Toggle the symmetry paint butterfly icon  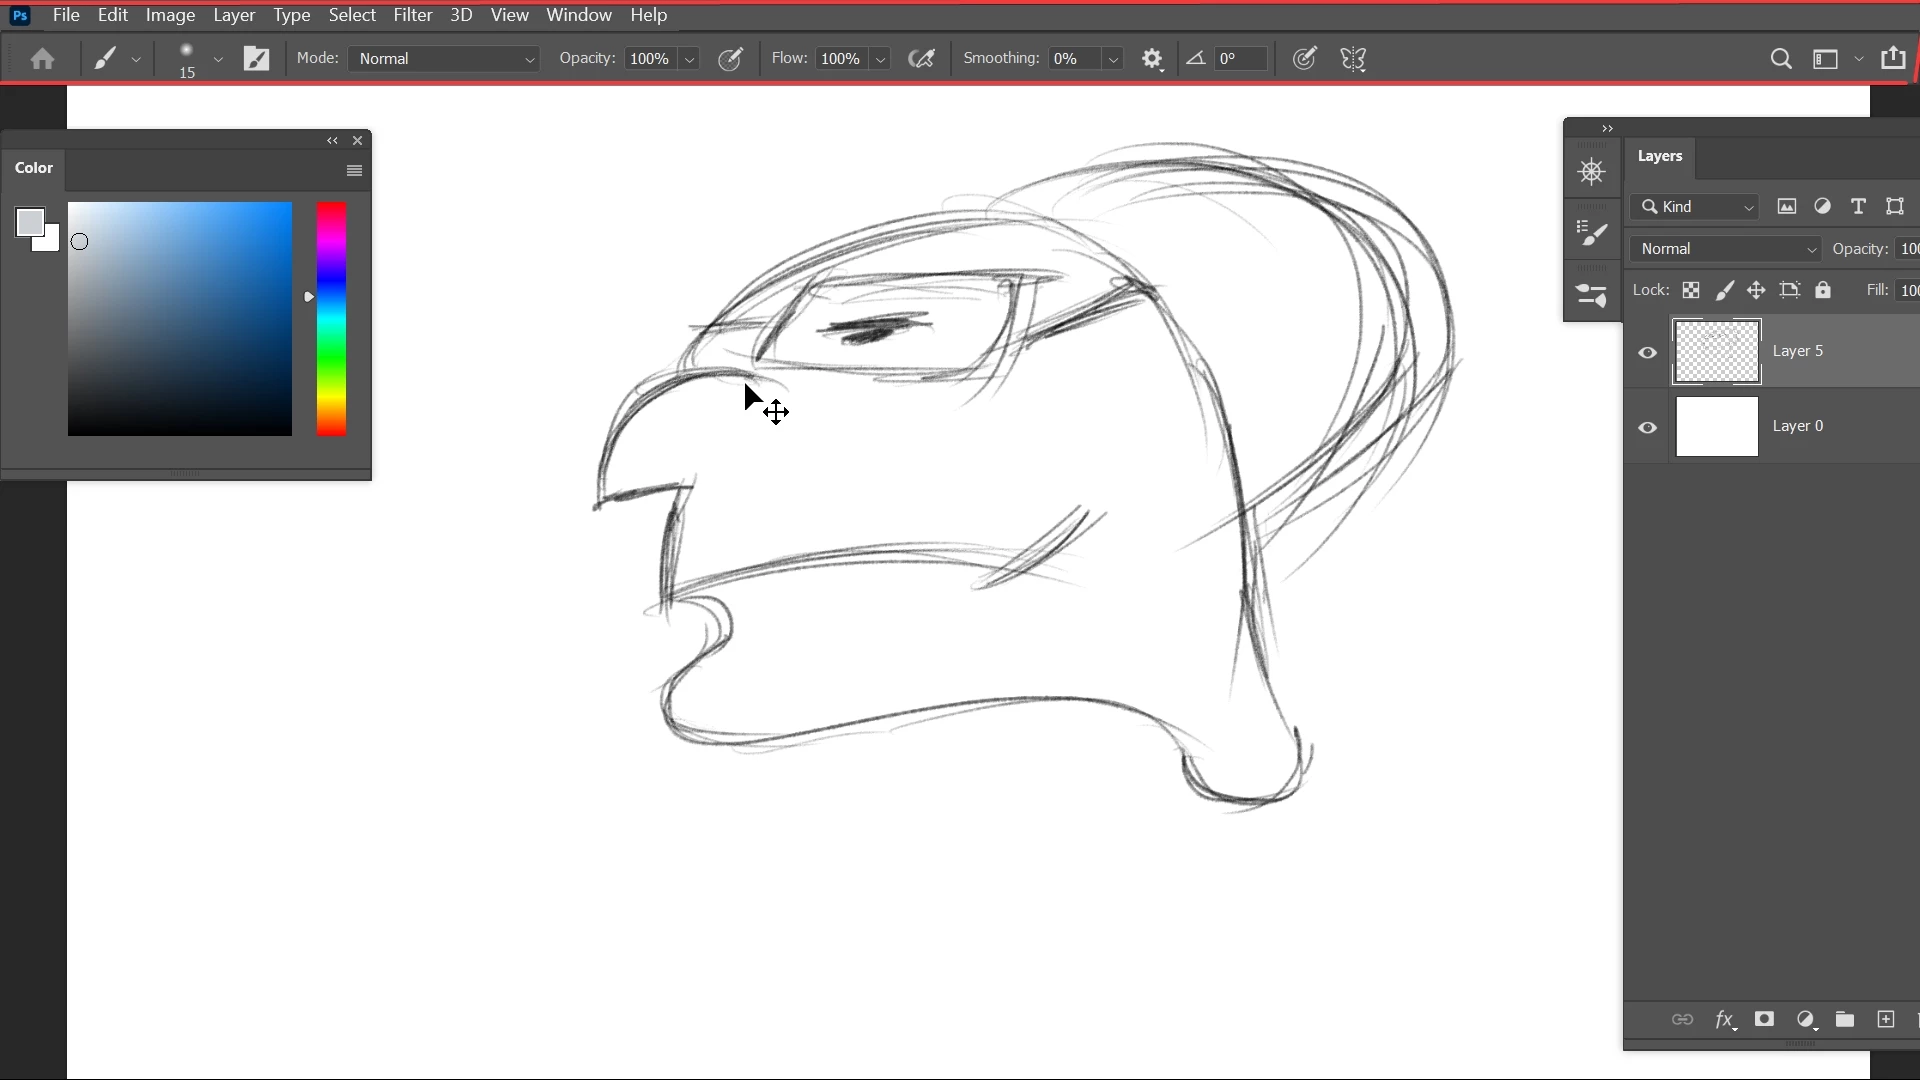(1353, 59)
